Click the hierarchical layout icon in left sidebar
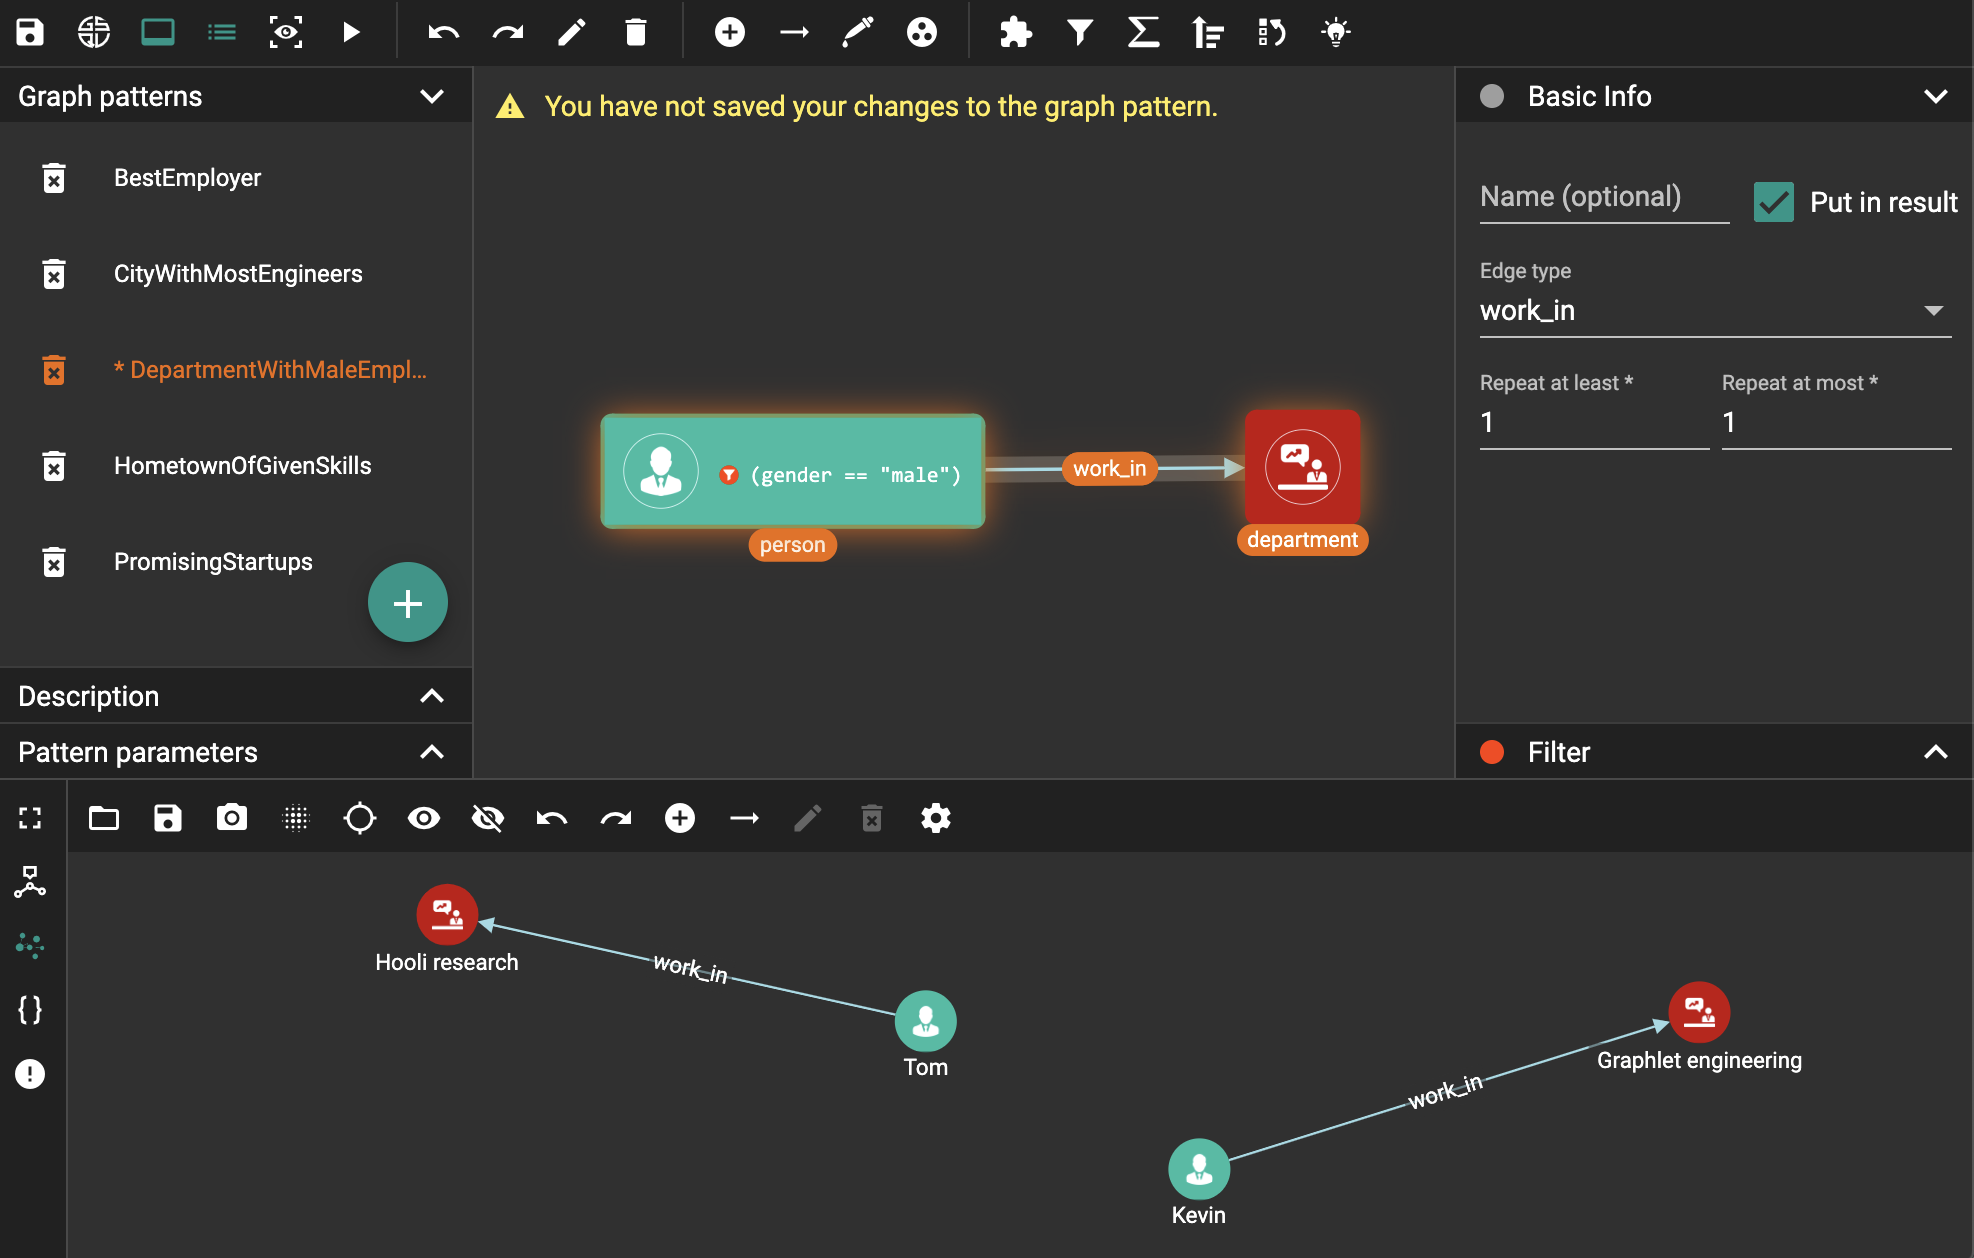This screenshot has width=1974, height=1258. [x=30, y=881]
